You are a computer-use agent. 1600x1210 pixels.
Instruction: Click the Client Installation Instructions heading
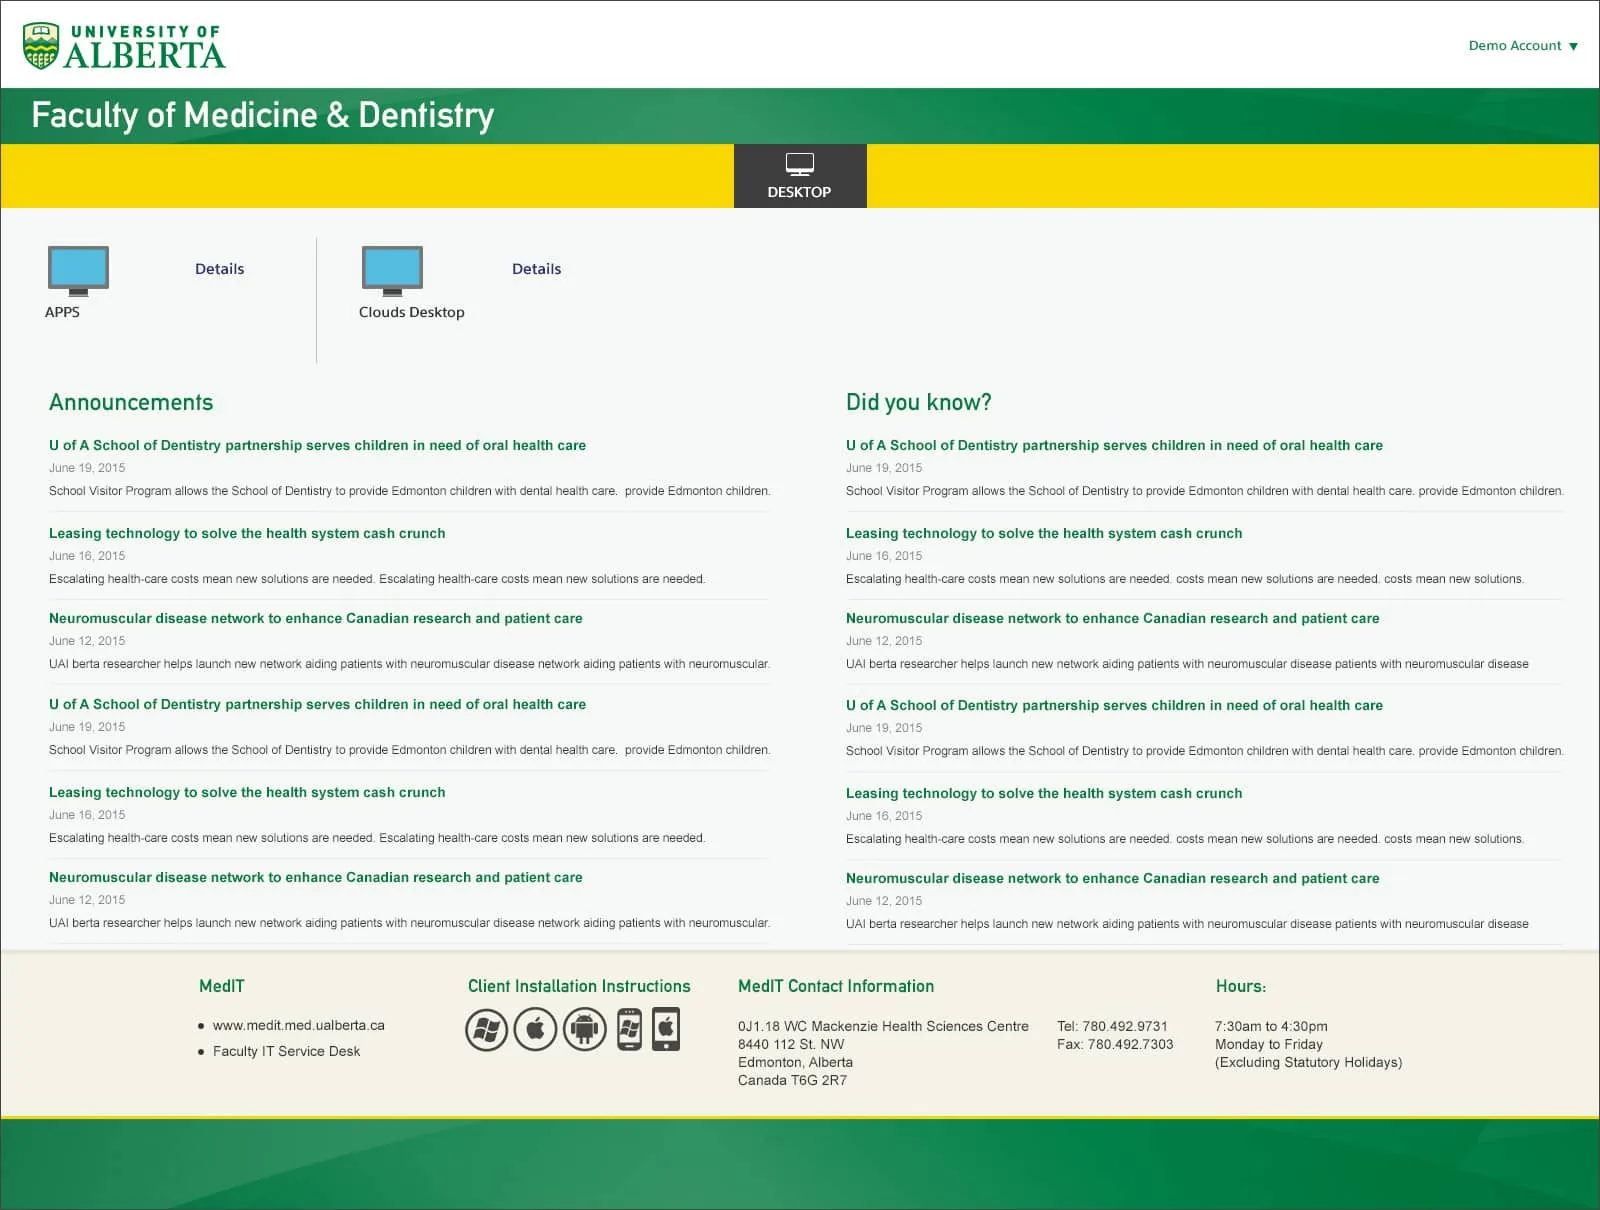pos(579,986)
